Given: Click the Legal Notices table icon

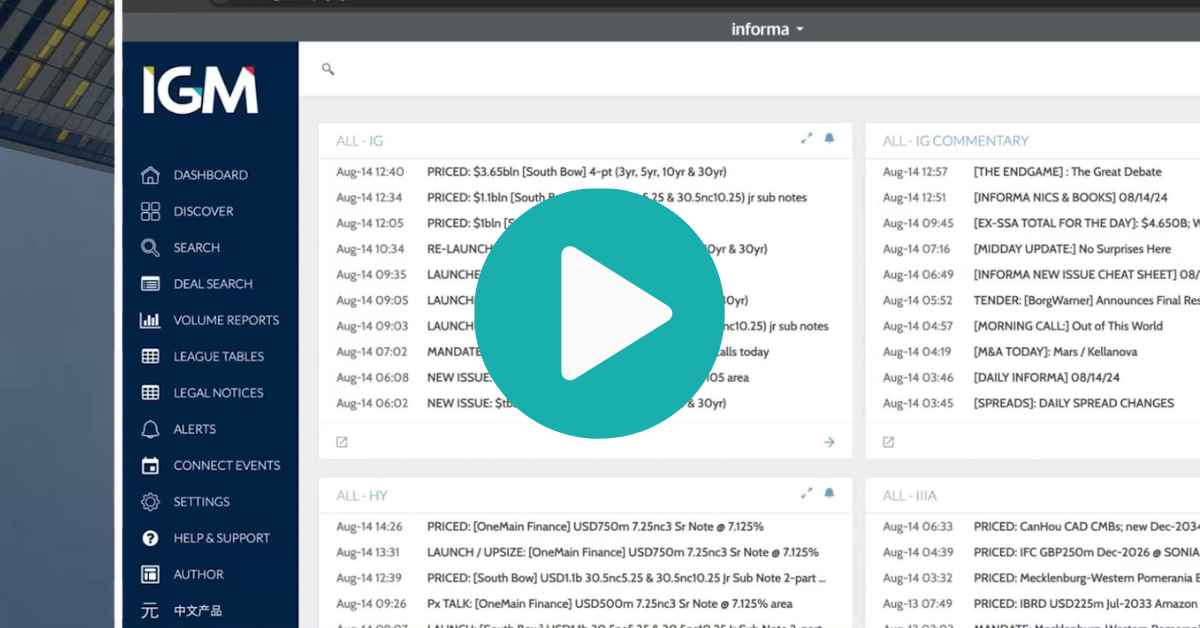Looking at the screenshot, I should point(151,393).
